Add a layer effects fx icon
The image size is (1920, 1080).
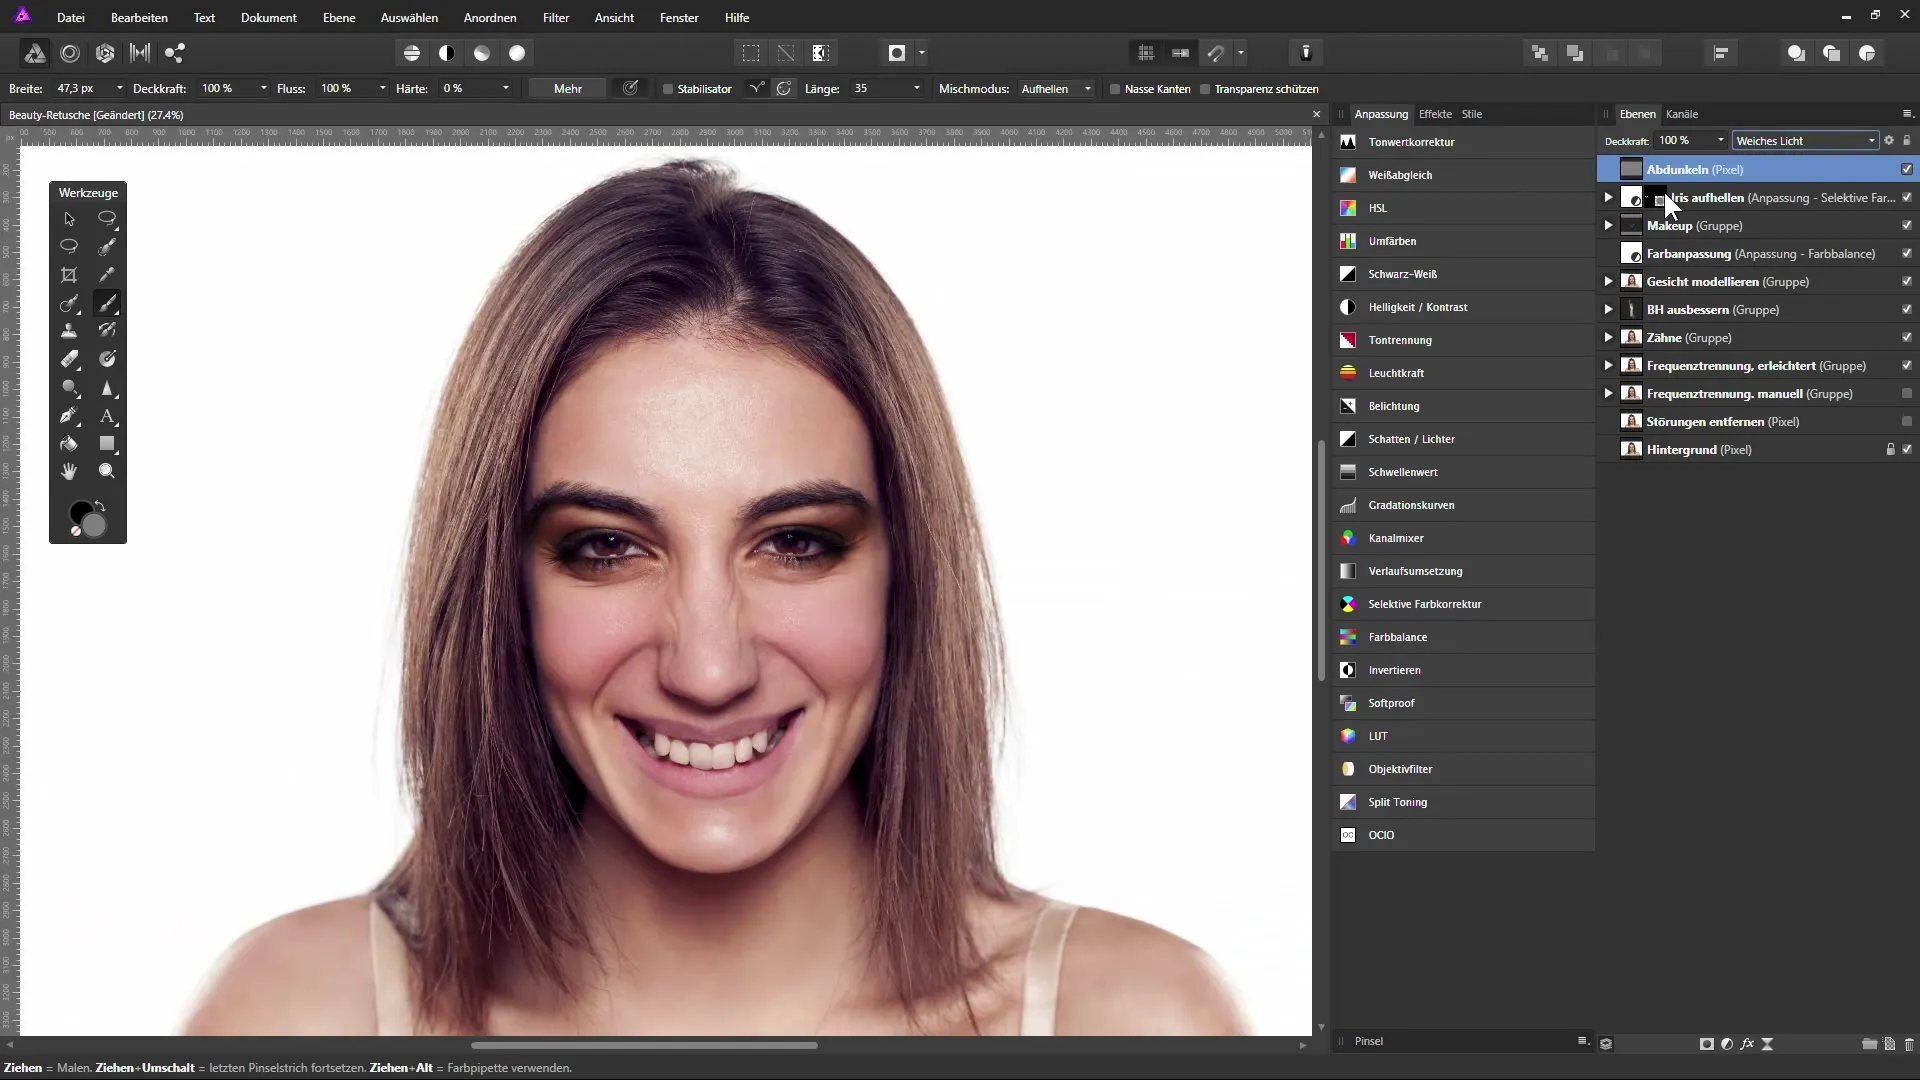click(x=1747, y=1044)
